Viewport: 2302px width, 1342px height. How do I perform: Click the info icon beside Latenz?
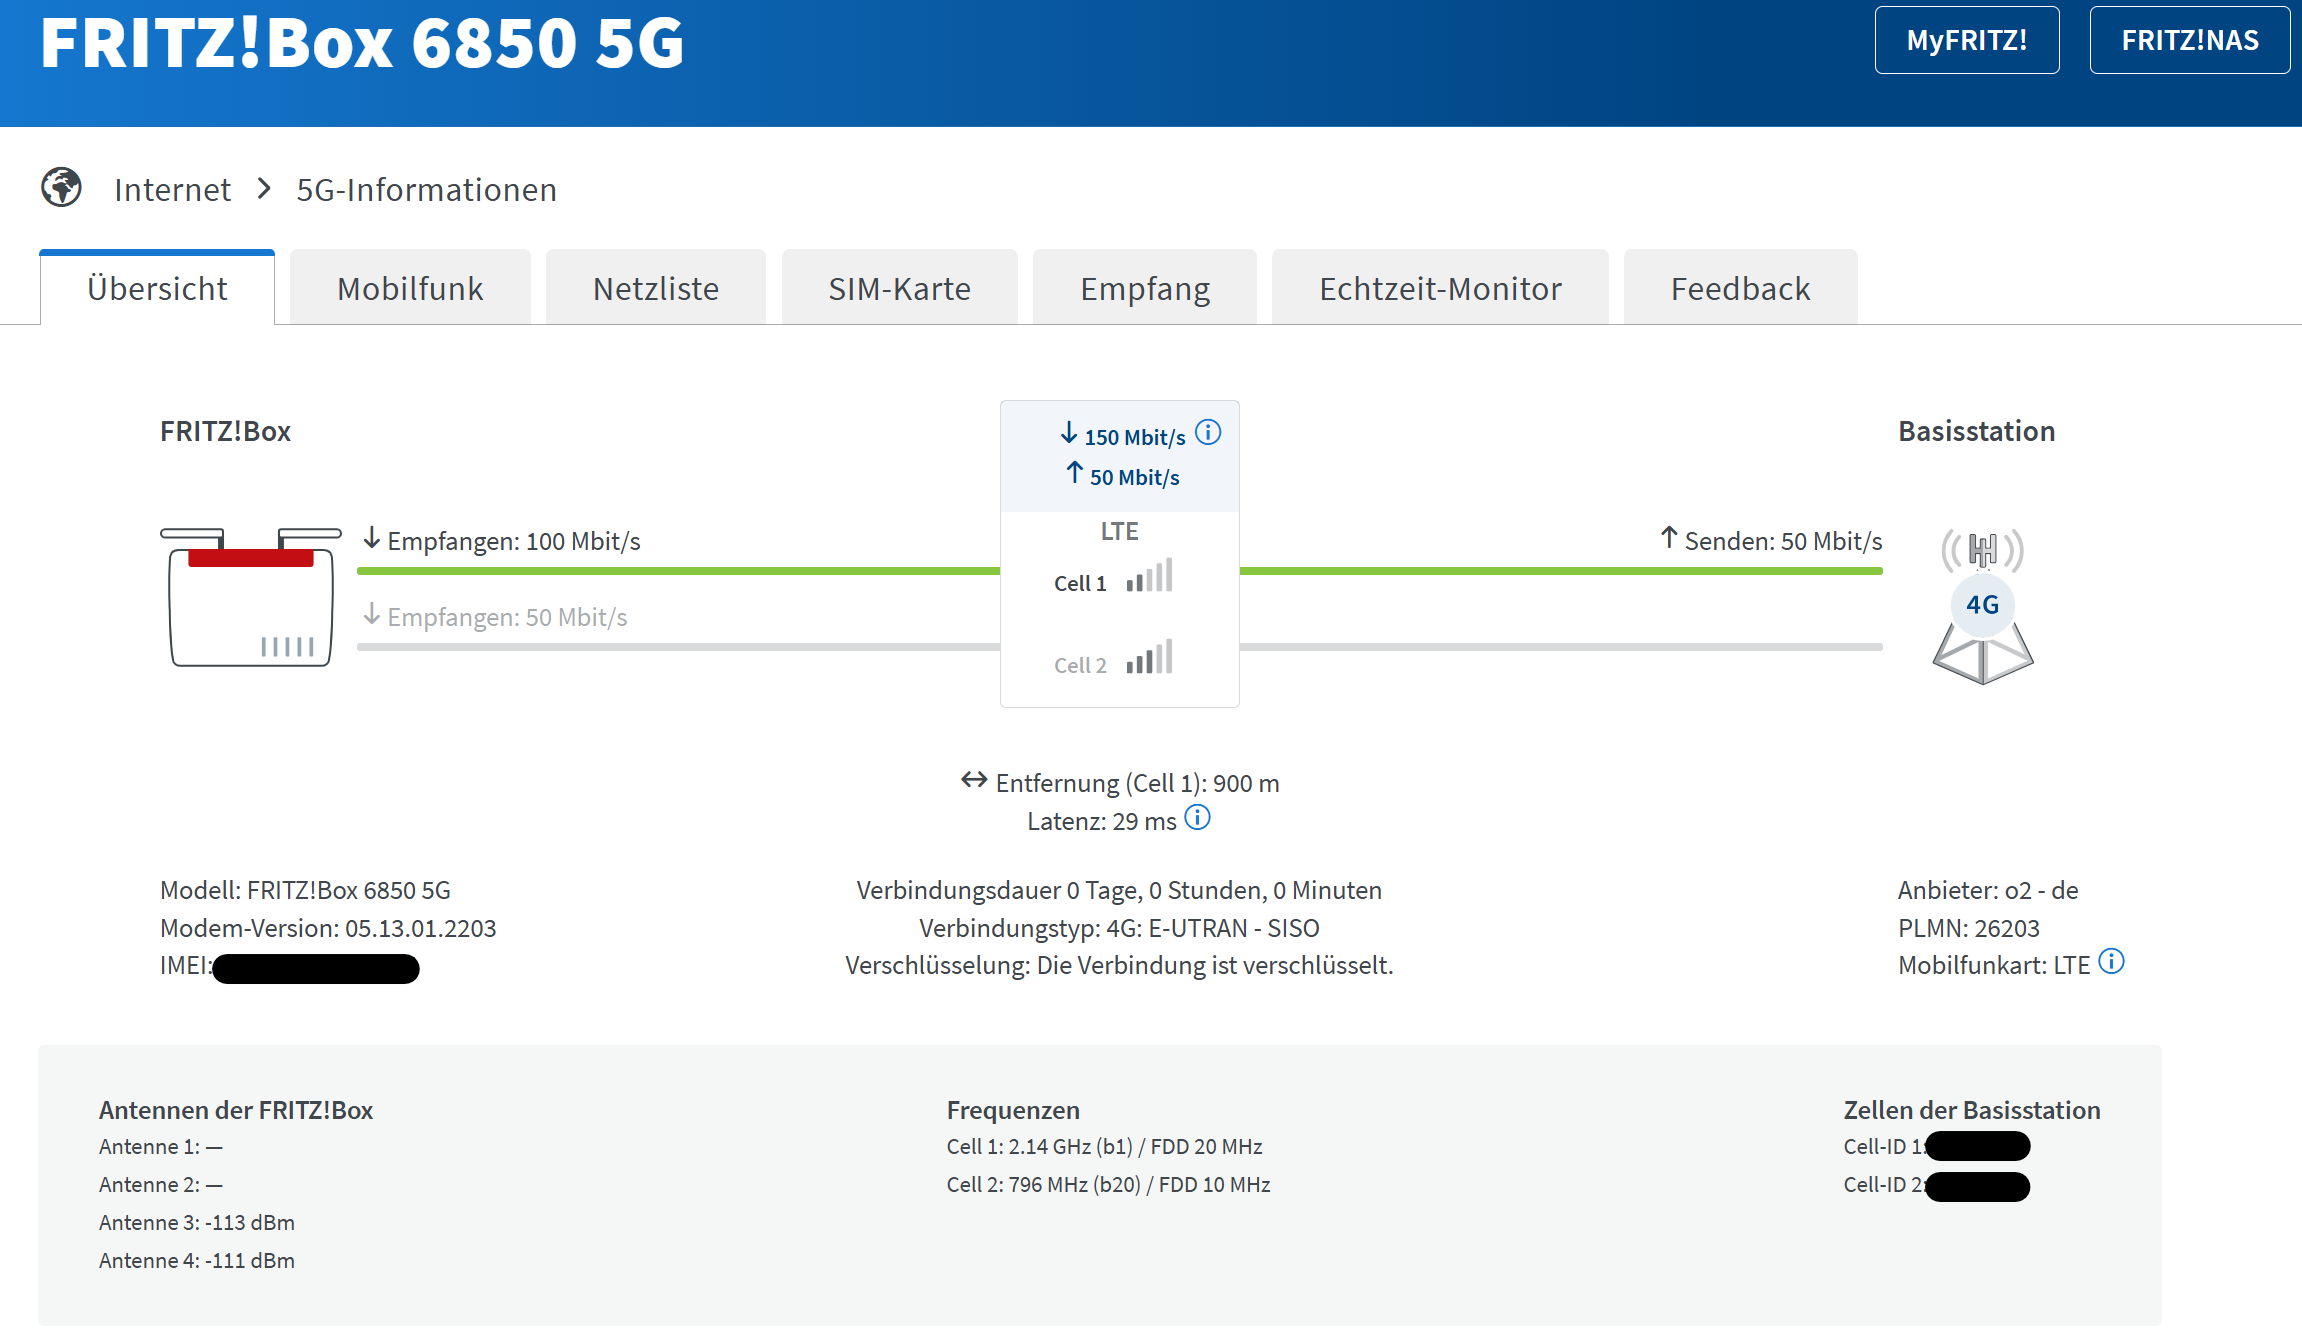tap(1197, 818)
